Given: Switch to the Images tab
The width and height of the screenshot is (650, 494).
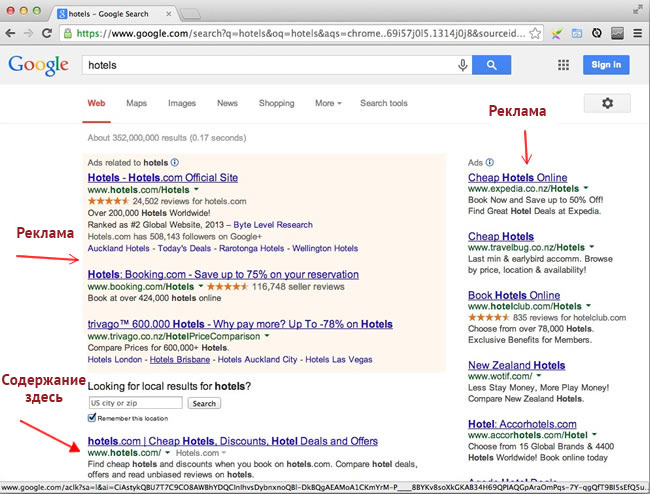Looking at the screenshot, I should 182,103.
